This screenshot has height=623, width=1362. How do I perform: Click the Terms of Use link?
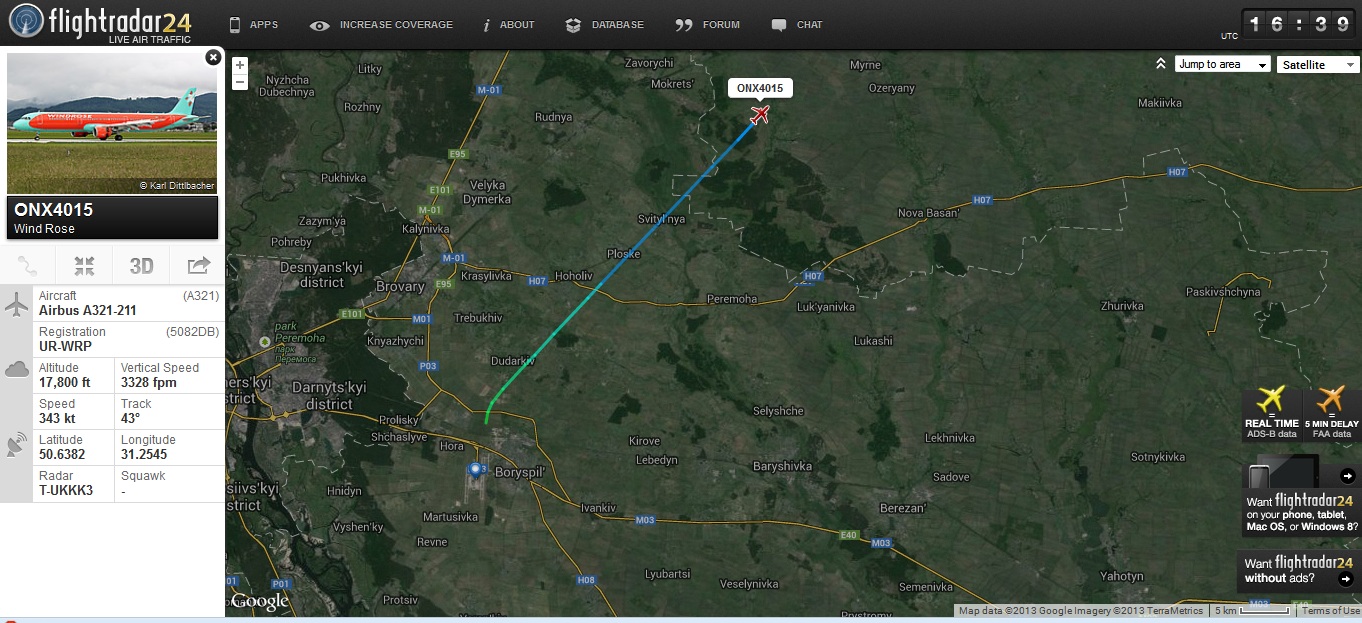click(x=1330, y=611)
